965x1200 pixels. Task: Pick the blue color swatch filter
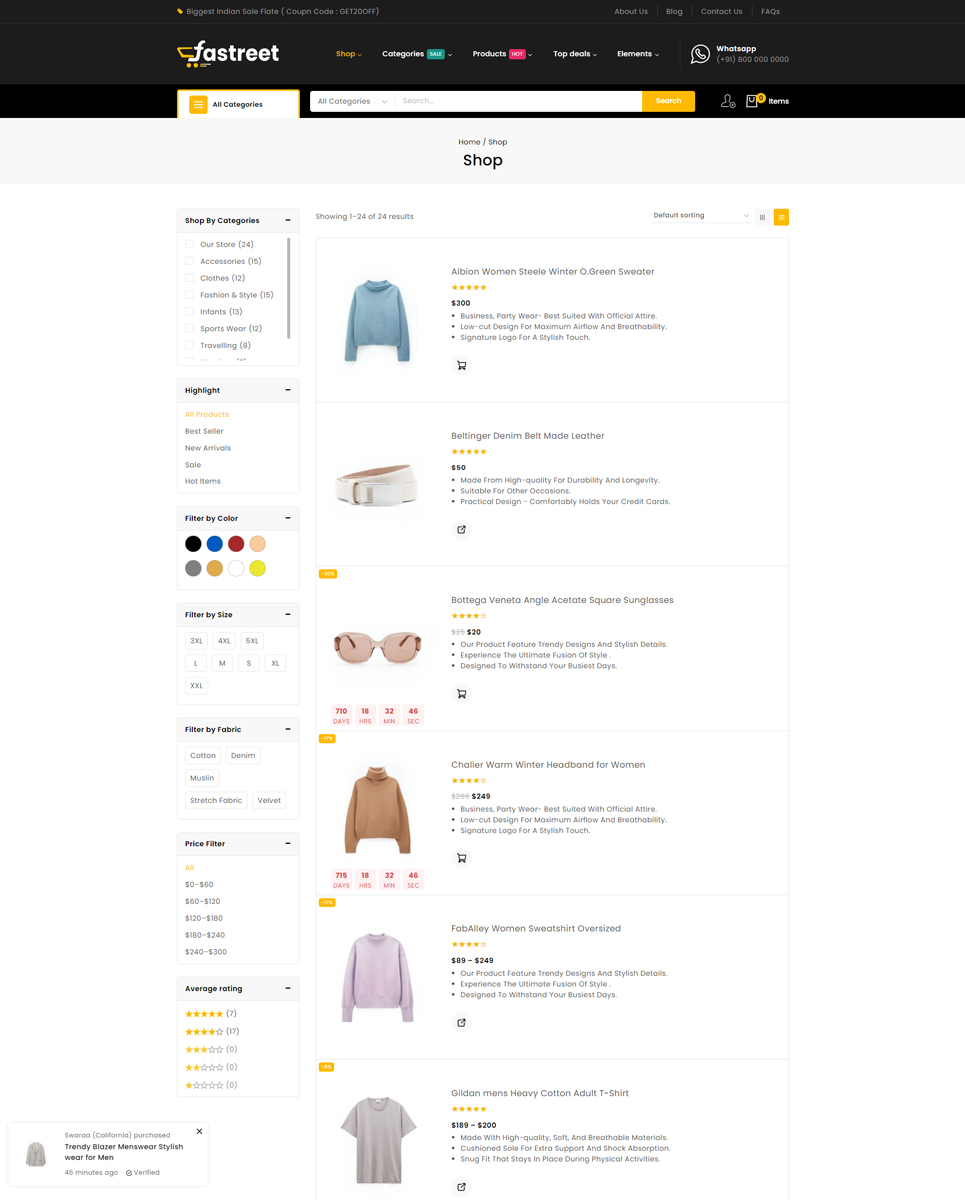[x=215, y=544]
